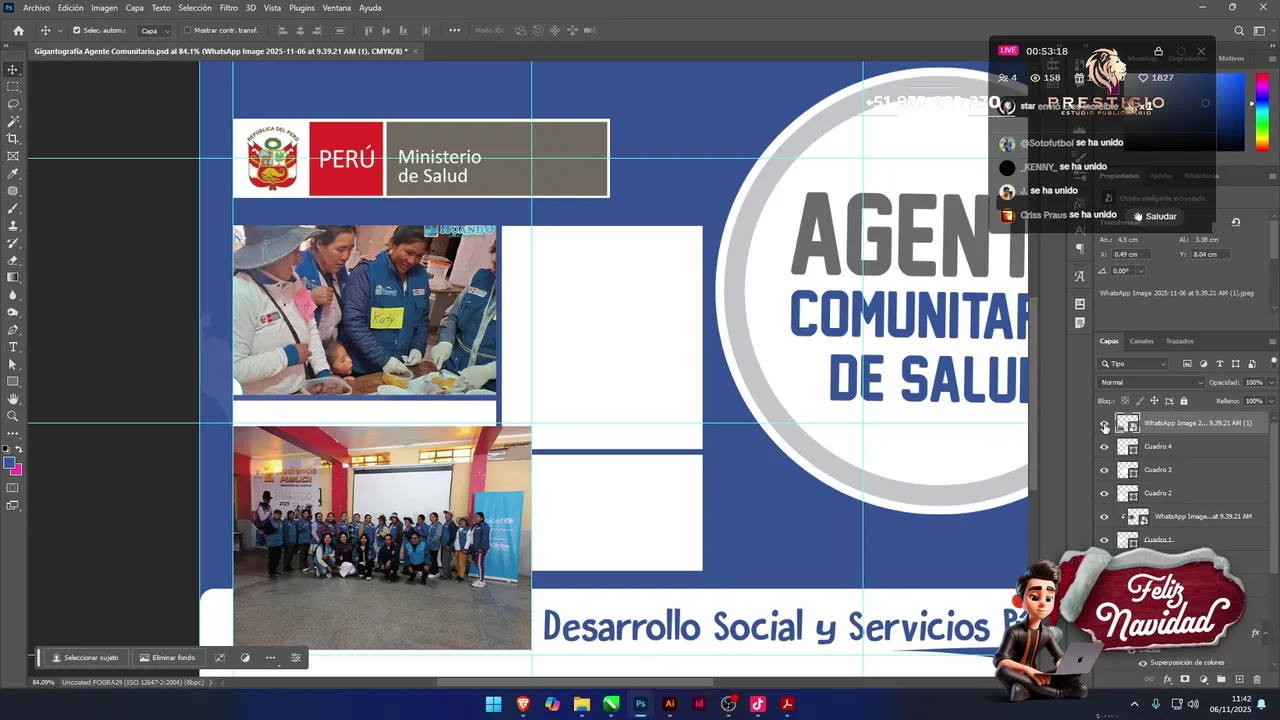Select the Hand tool

click(x=13, y=399)
